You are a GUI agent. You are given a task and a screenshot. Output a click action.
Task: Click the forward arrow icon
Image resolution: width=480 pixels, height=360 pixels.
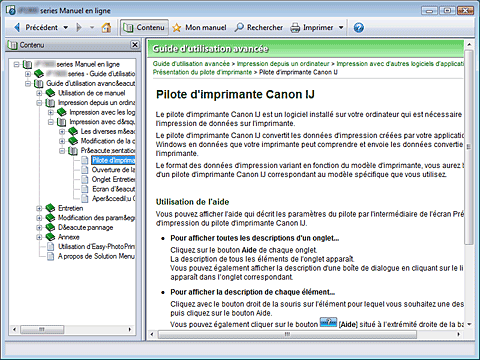click(79, 27)
